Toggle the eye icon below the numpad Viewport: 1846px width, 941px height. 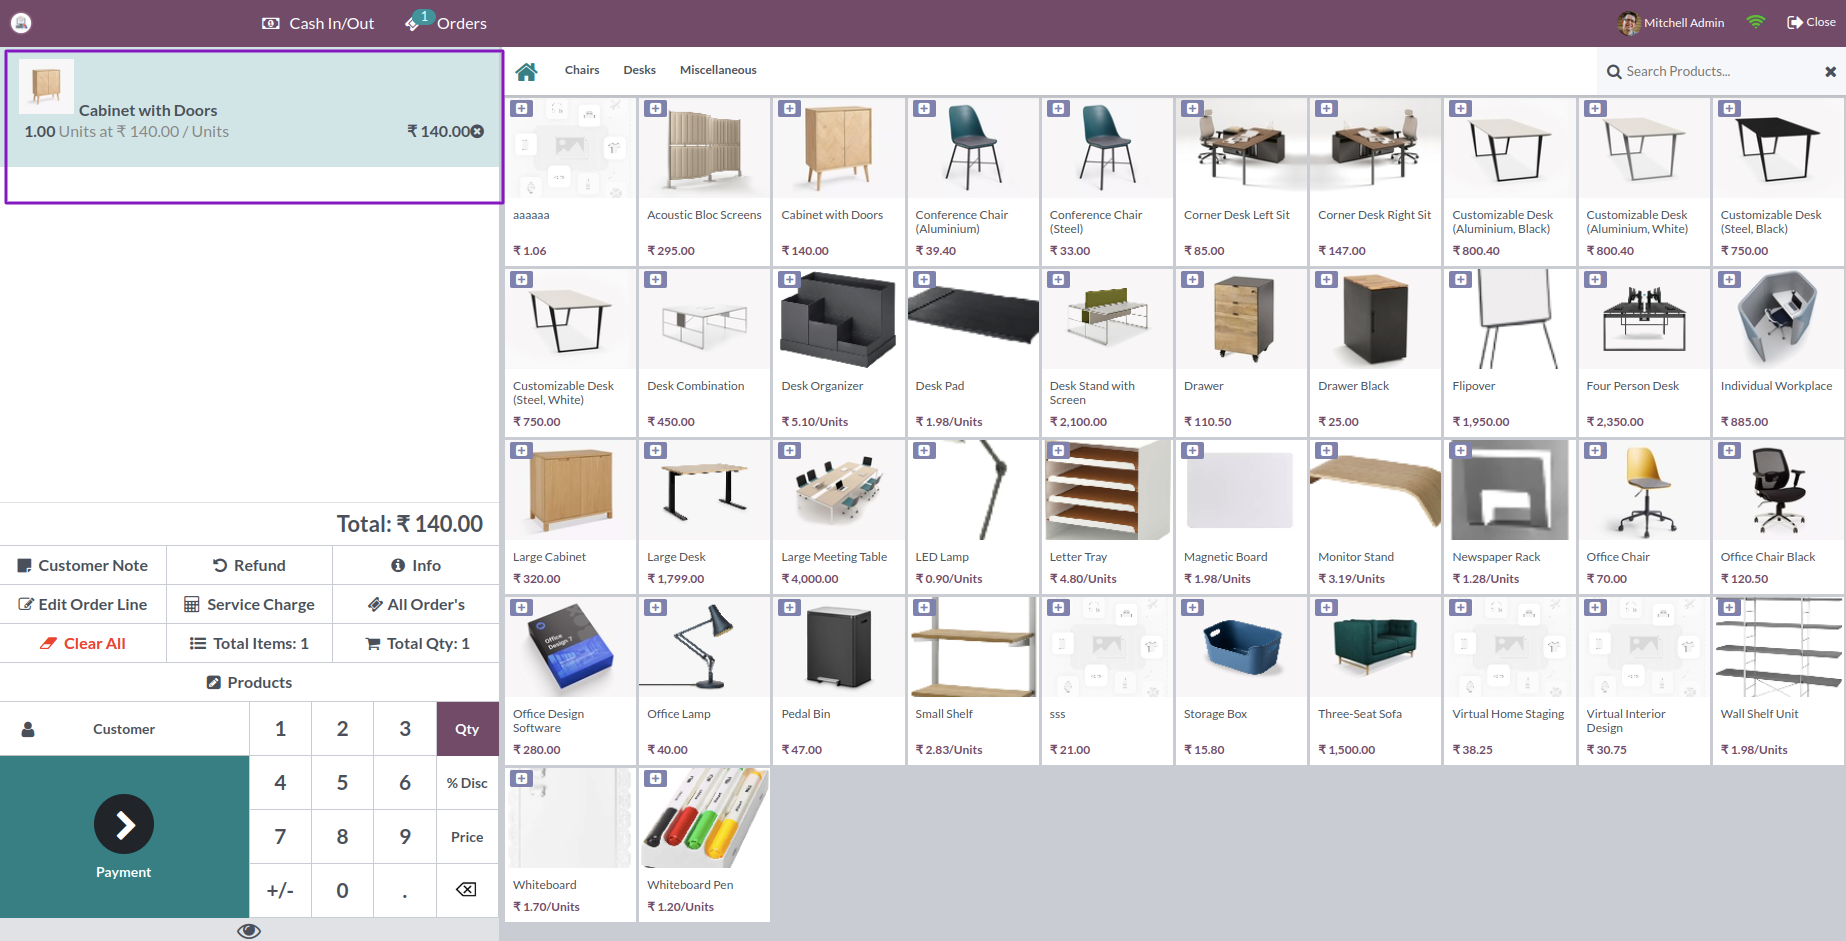point(249,930)
